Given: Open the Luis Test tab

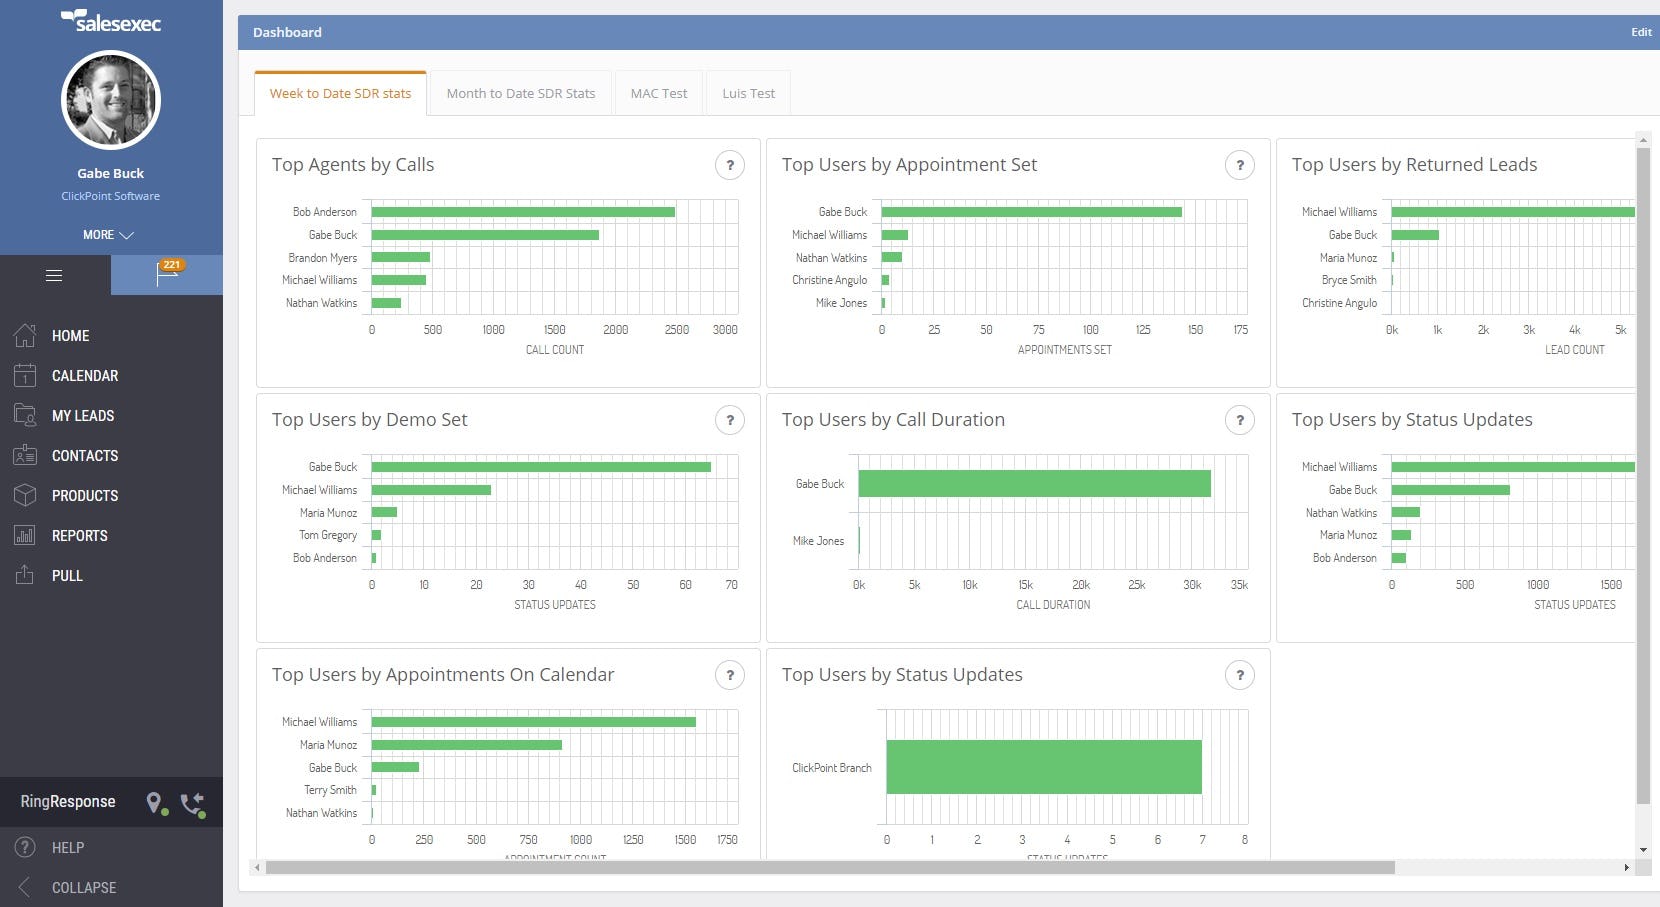Looking at the screenshot, I should click(747, 93).
